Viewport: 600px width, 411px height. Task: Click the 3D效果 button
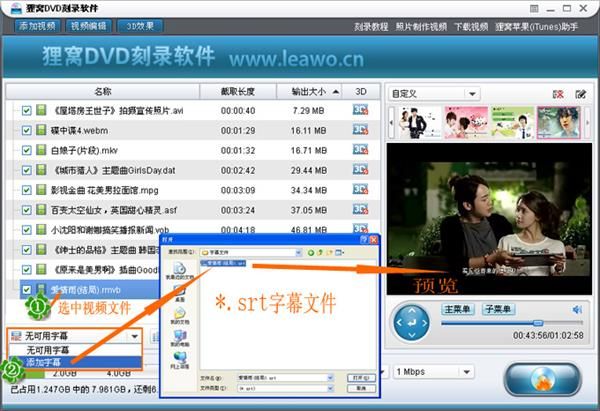pos(140,26)
